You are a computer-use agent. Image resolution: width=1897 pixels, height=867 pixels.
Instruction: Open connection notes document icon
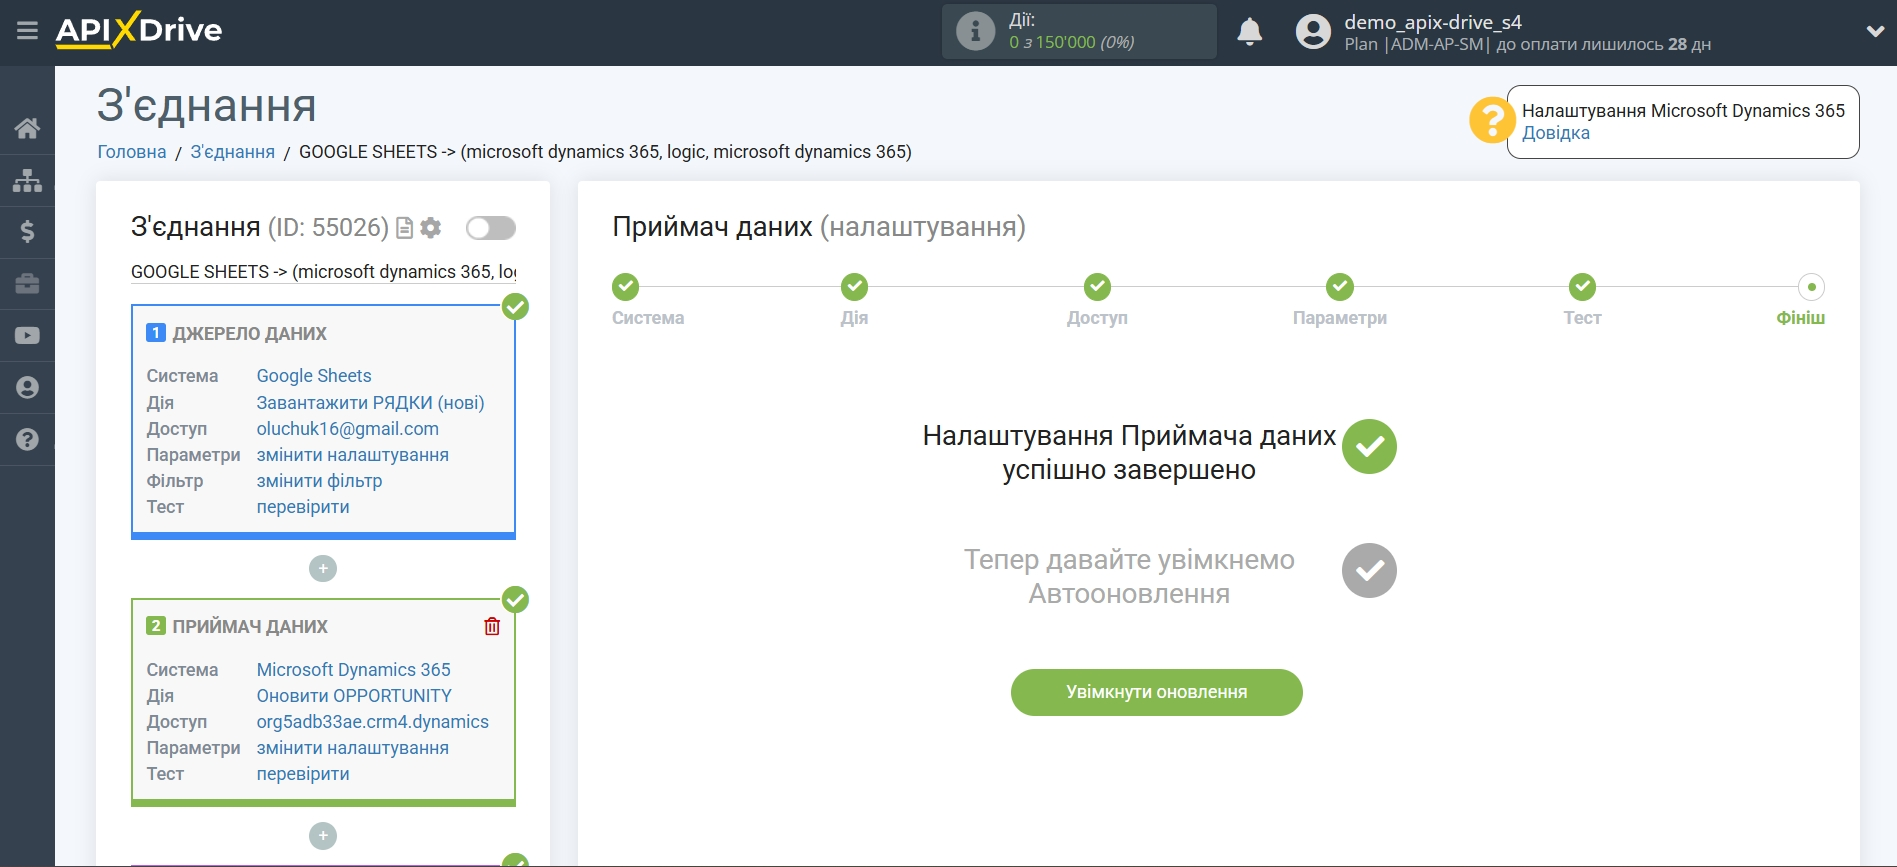coord(404,228)
